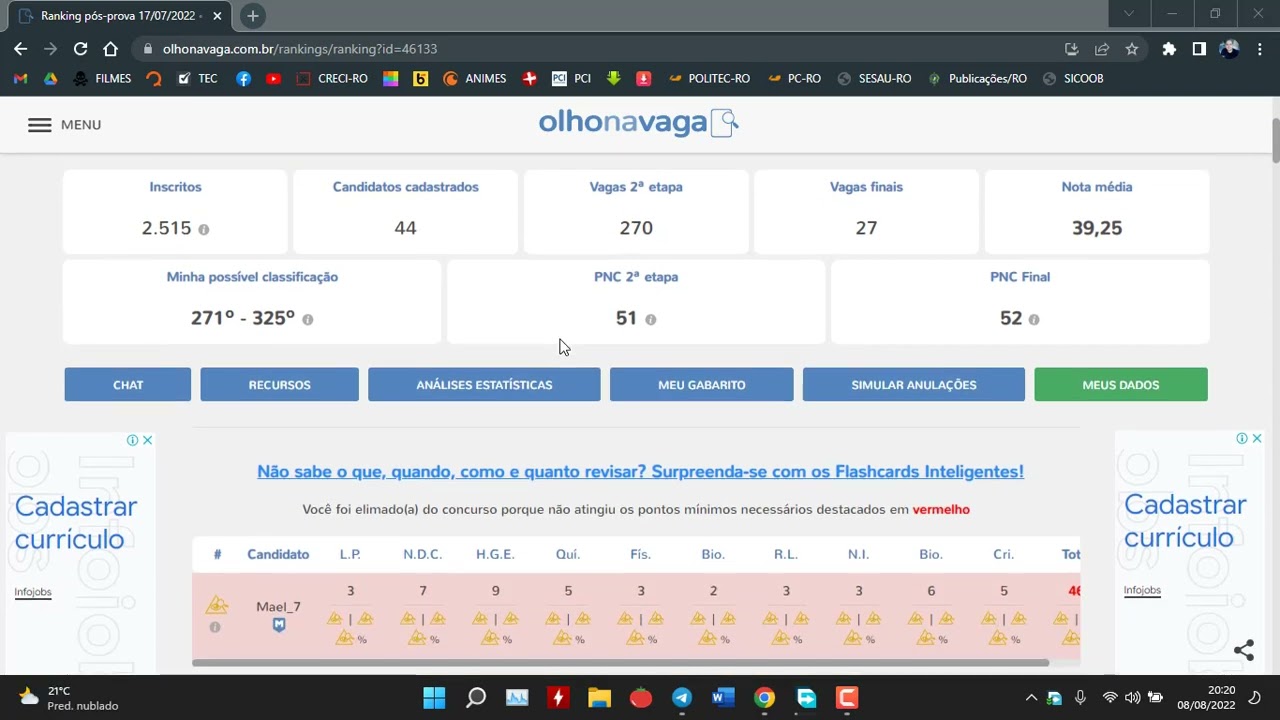Open MEU GABARITO
The width and height of the screenshot is (1280, 720).
(x=702, y=385)
